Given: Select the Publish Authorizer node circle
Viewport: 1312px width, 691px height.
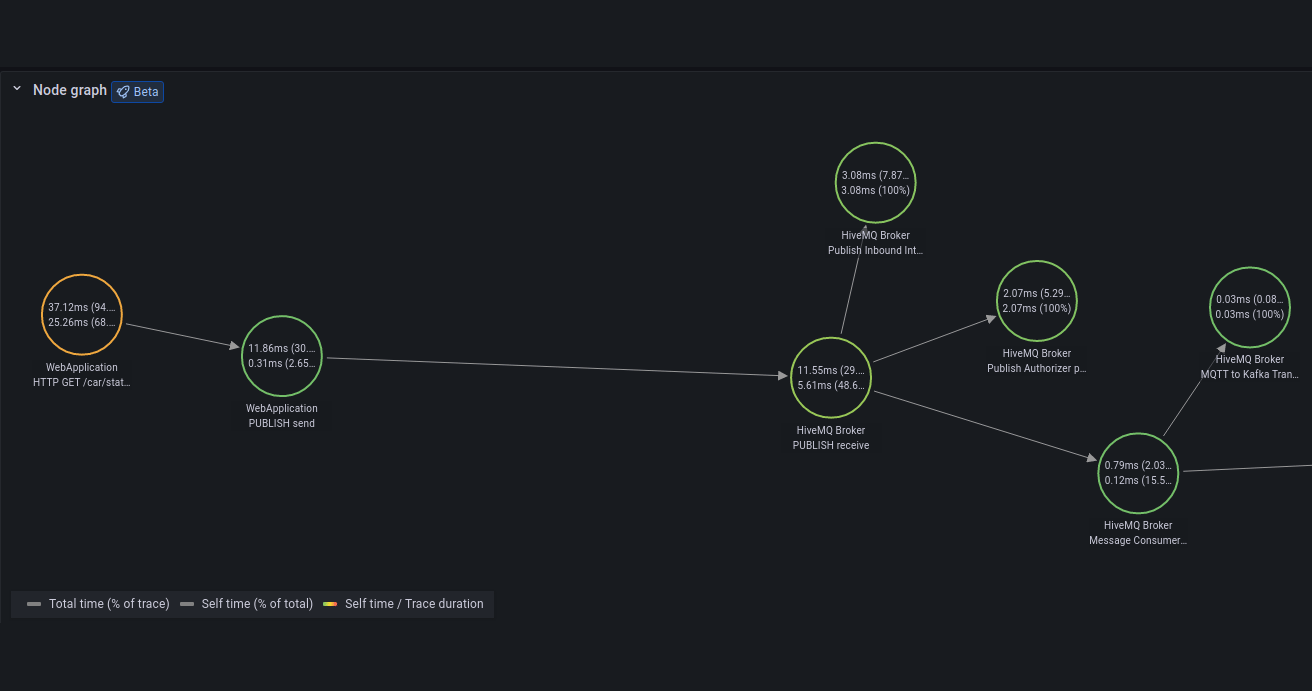Looking at the screenshot, I should click(1037, 300).
